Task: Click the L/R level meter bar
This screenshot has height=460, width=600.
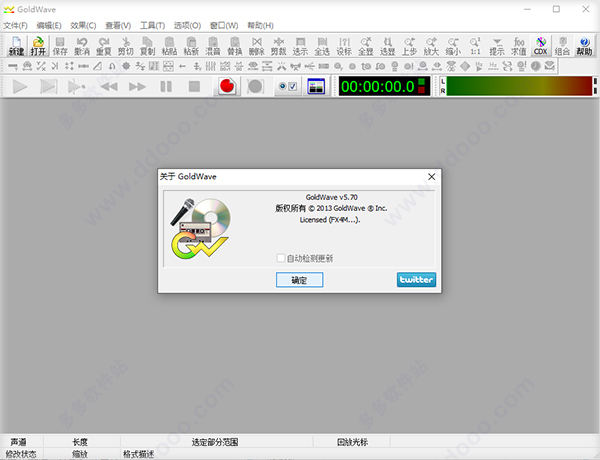Action: tap(518, 86)
